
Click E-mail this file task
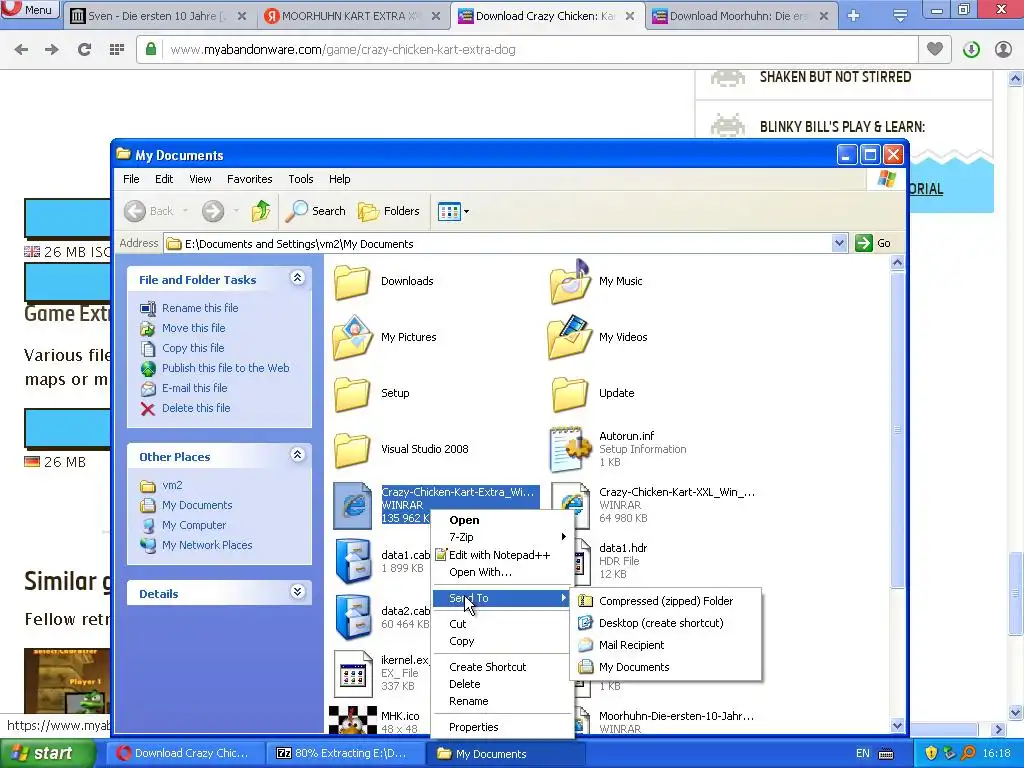click(195, 388)
